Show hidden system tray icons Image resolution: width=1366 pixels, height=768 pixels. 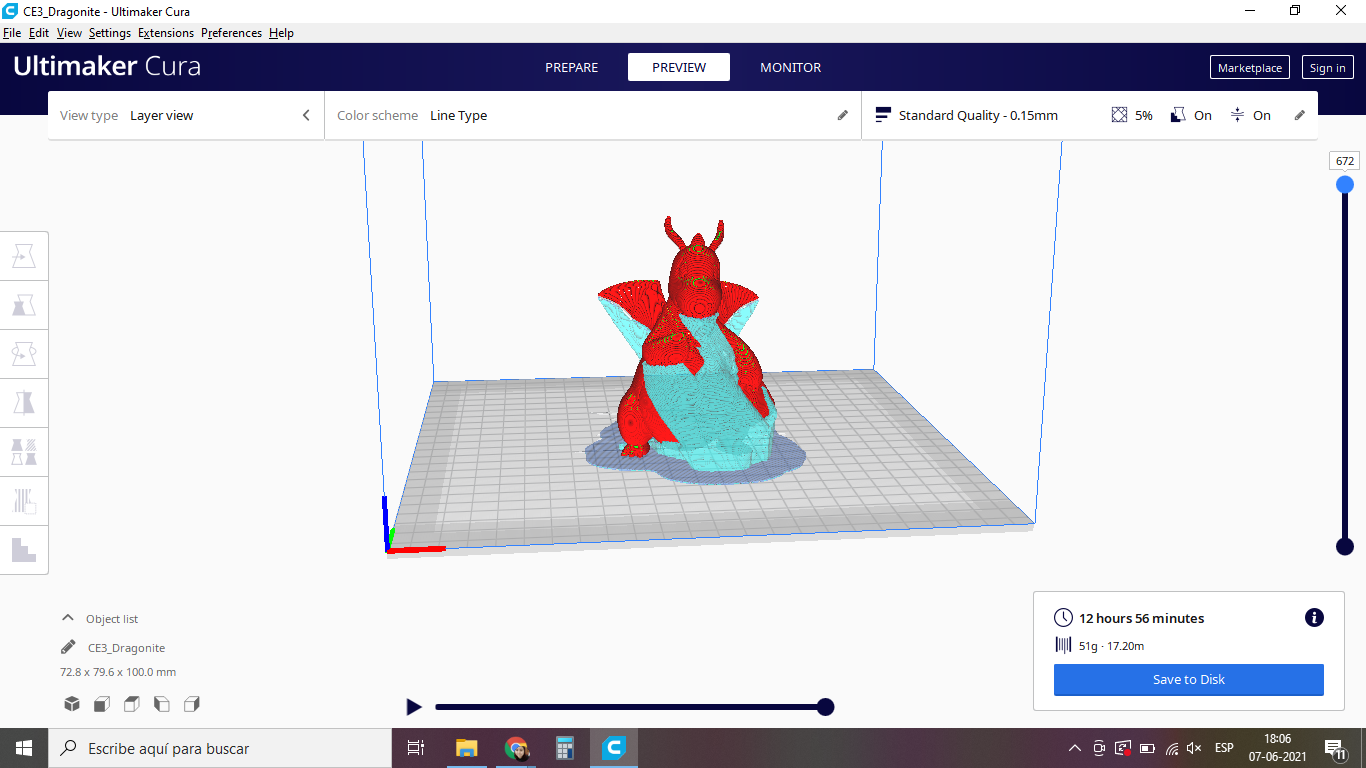coord(1075,748)
